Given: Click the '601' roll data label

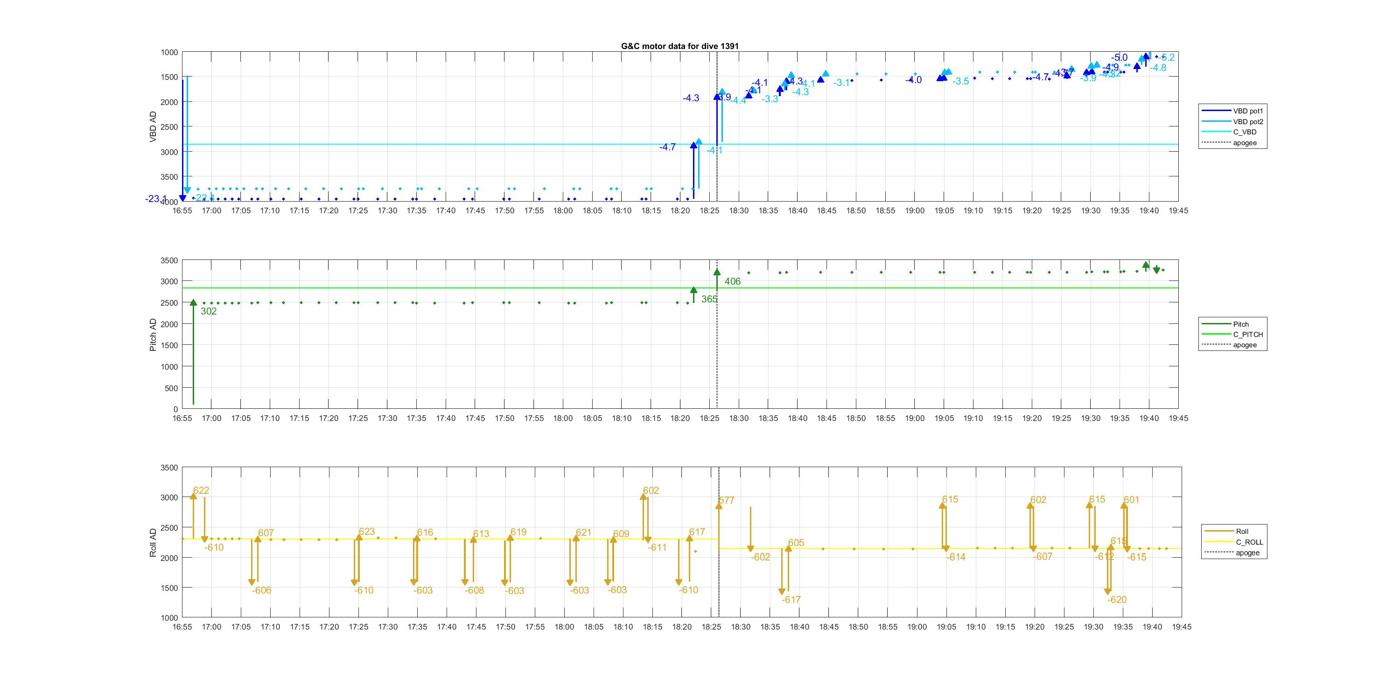Looking at the screenshot, I should (1131, 500).
